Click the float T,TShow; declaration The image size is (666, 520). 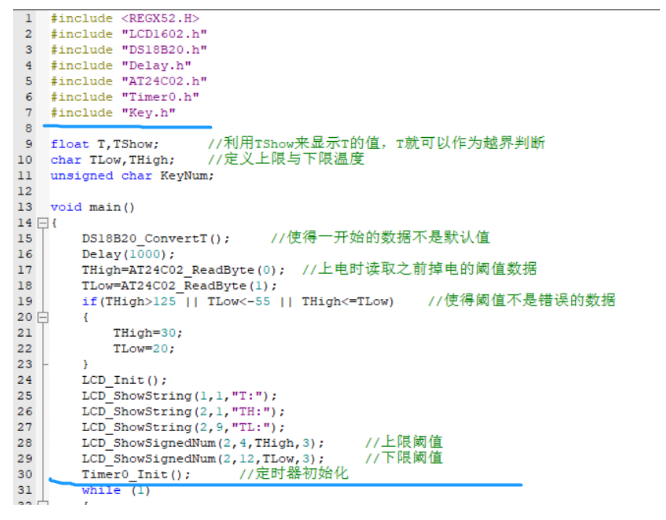pyautogui.click(x=104, y=144)
